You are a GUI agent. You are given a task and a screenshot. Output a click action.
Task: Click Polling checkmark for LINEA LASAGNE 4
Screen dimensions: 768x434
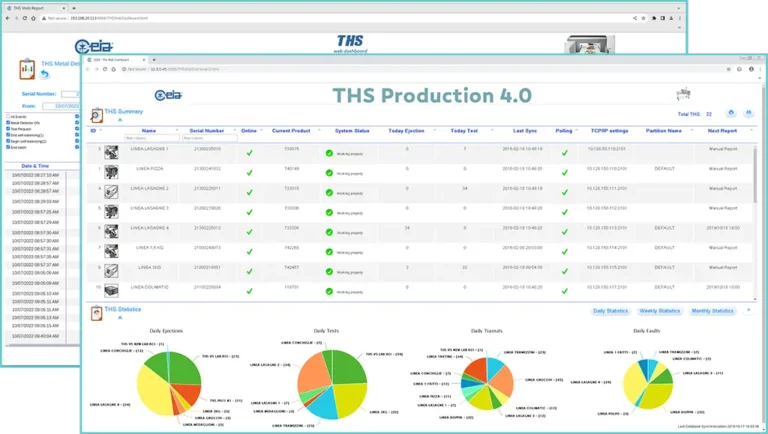tap(565, 232)
